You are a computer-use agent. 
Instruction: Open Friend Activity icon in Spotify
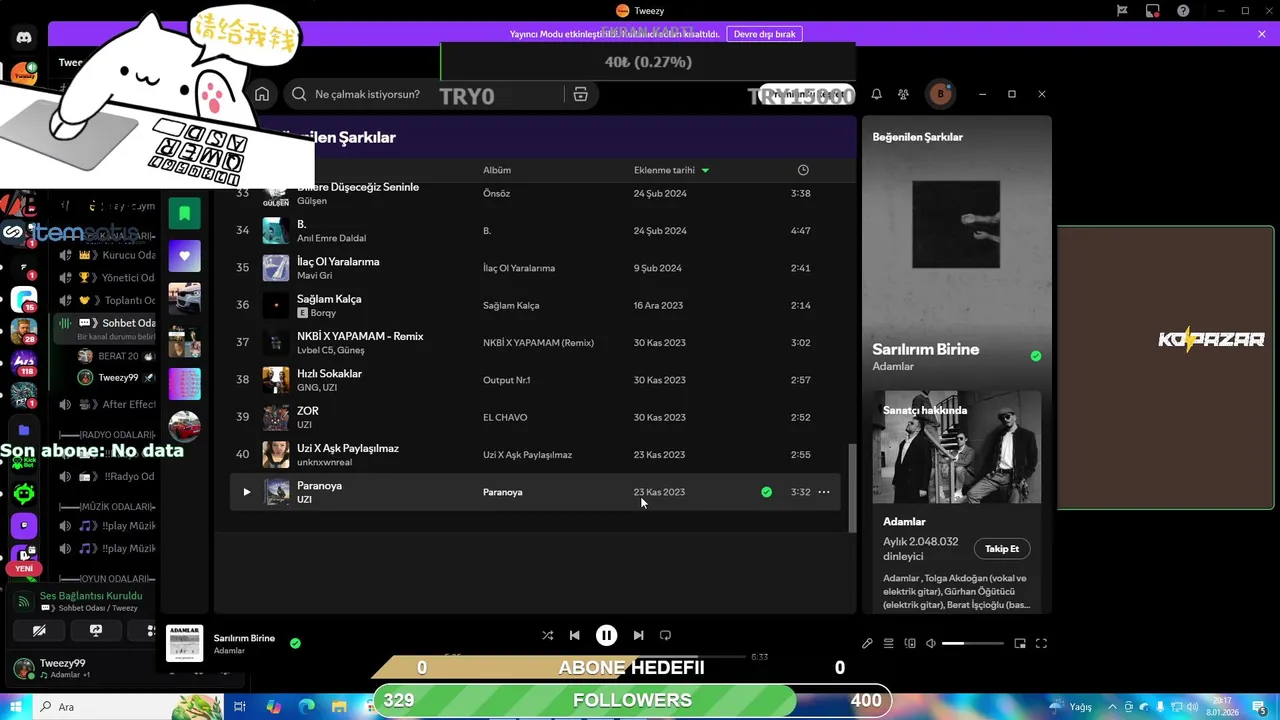tap(903, 94)
